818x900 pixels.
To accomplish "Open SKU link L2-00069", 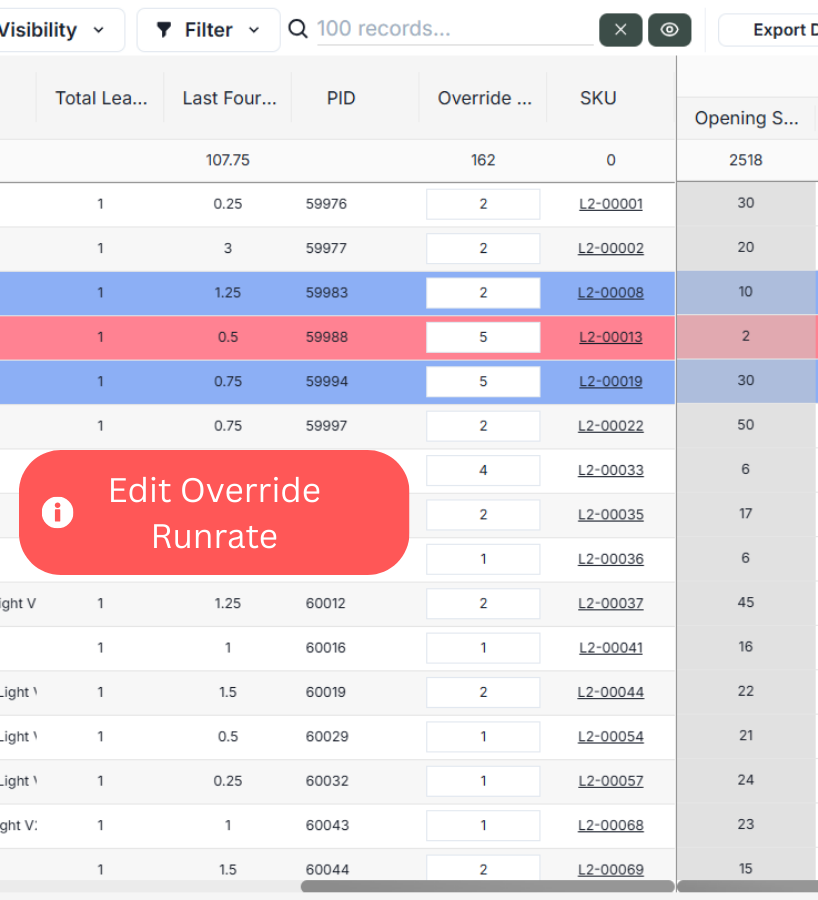I will (x=610, y=870).
